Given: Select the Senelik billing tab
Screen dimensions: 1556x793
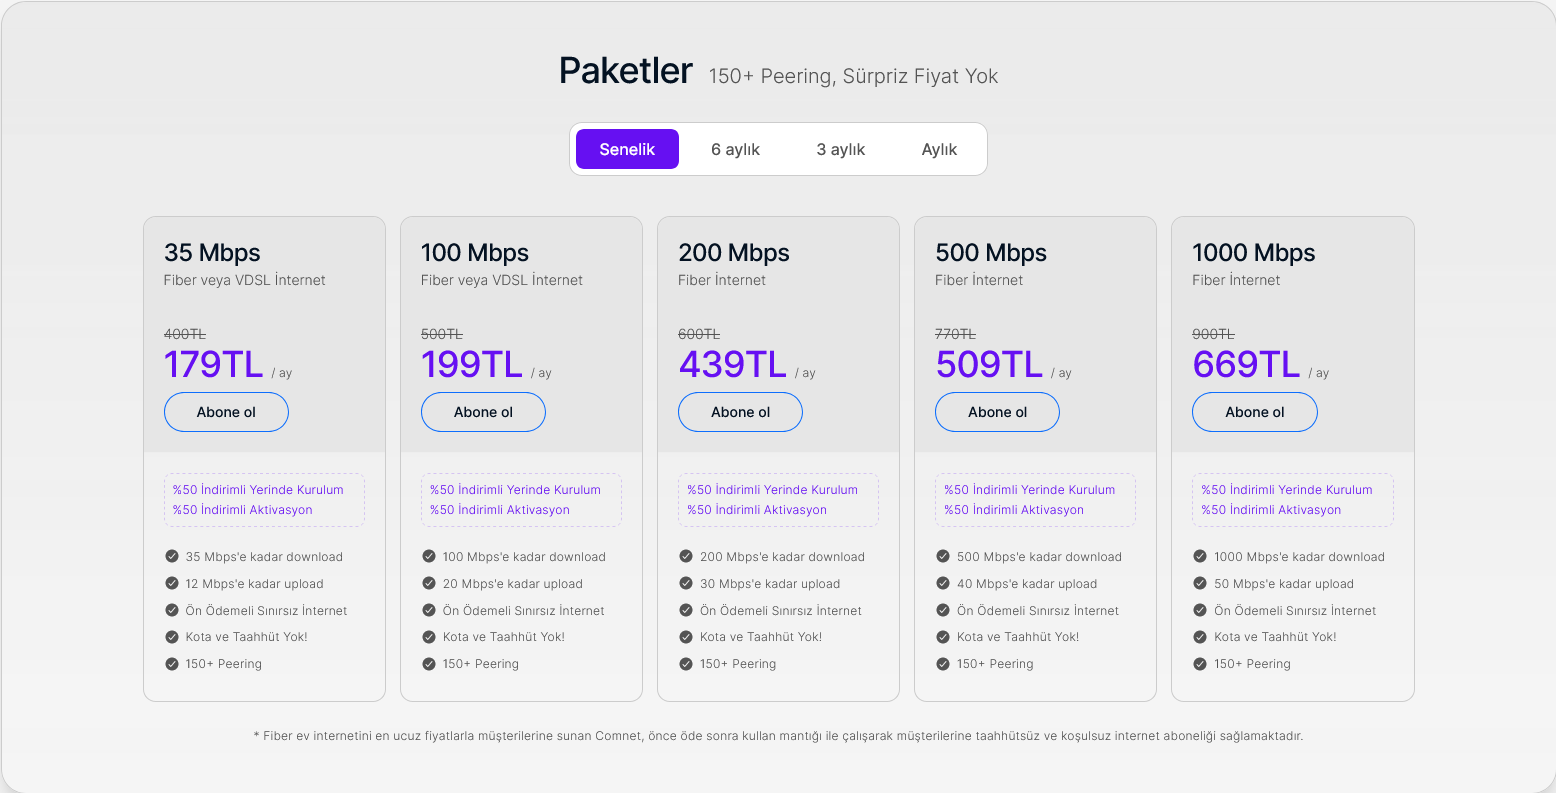Looking at the screenshot, I should (627, 149).
